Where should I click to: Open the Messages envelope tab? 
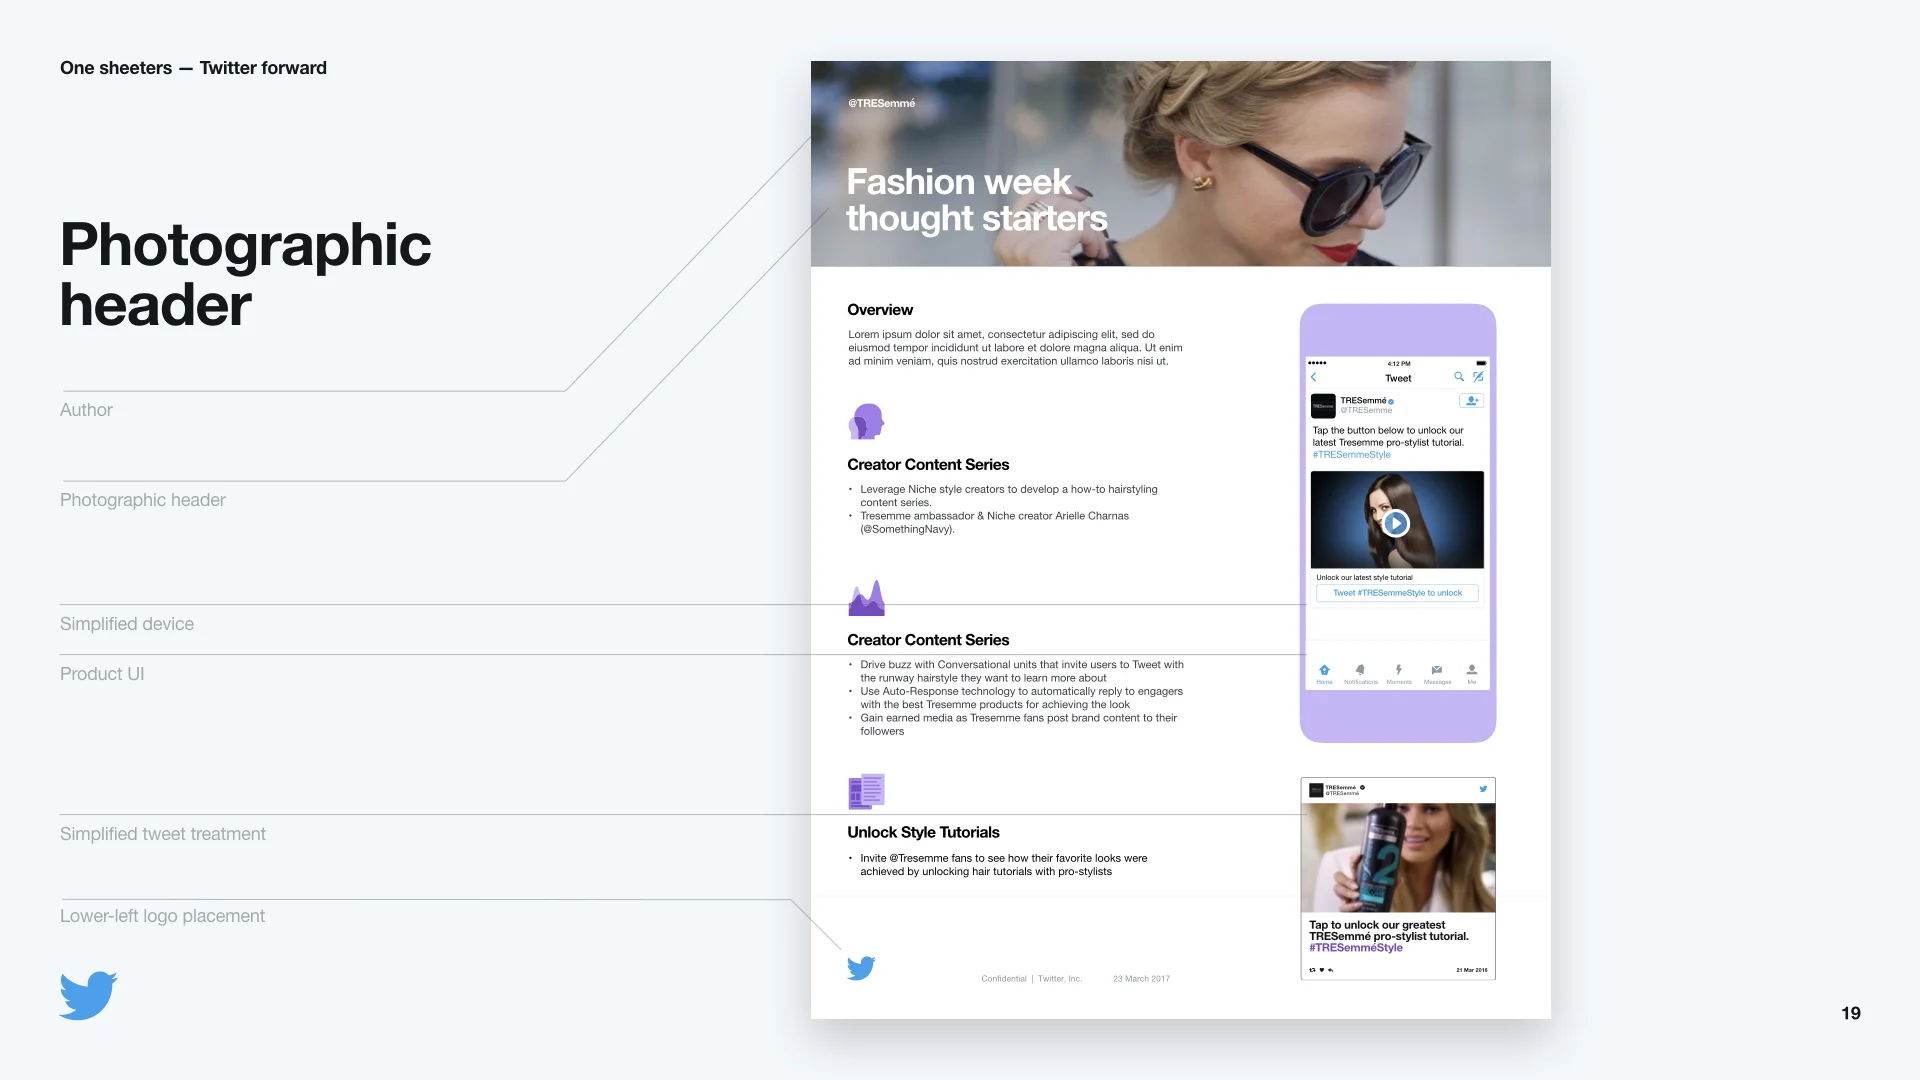[1437, 671]
